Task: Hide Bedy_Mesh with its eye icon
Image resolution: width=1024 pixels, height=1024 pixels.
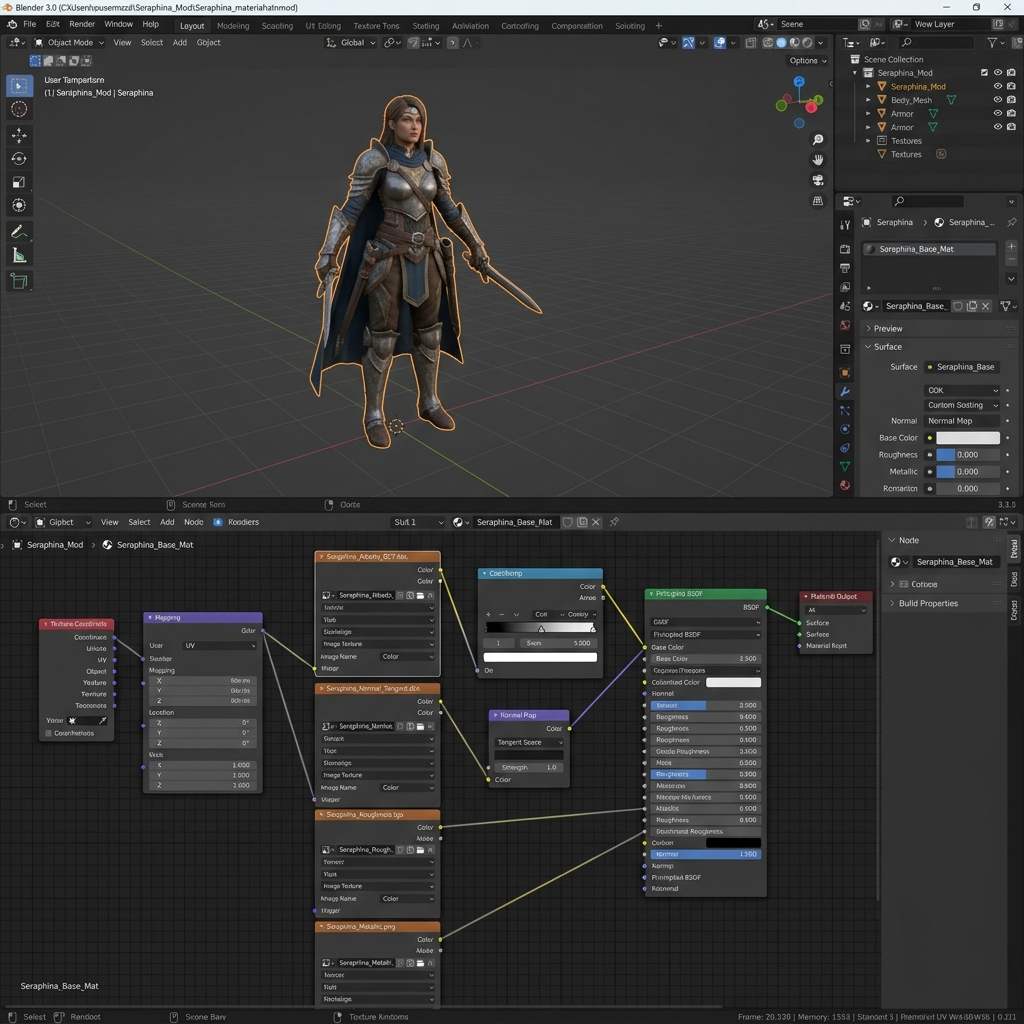Action: pos(997,100)
